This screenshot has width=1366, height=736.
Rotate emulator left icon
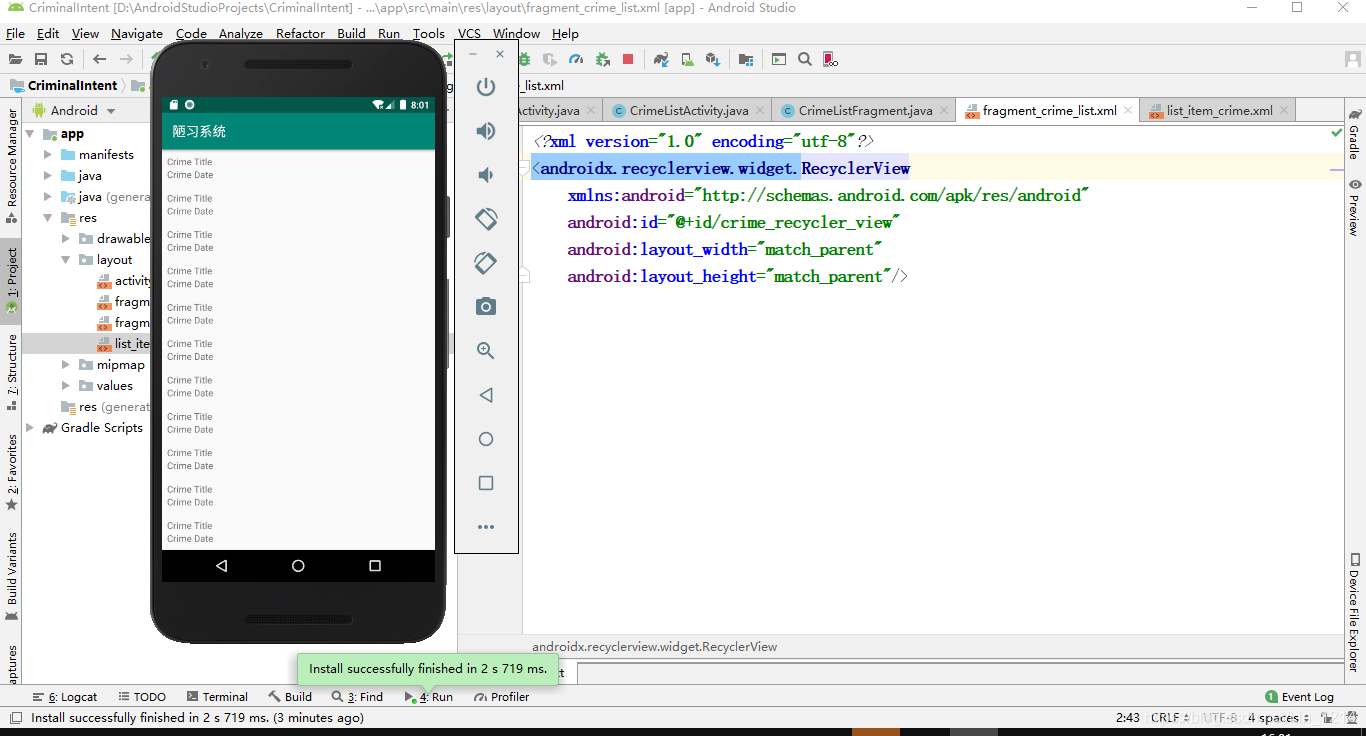486,219
